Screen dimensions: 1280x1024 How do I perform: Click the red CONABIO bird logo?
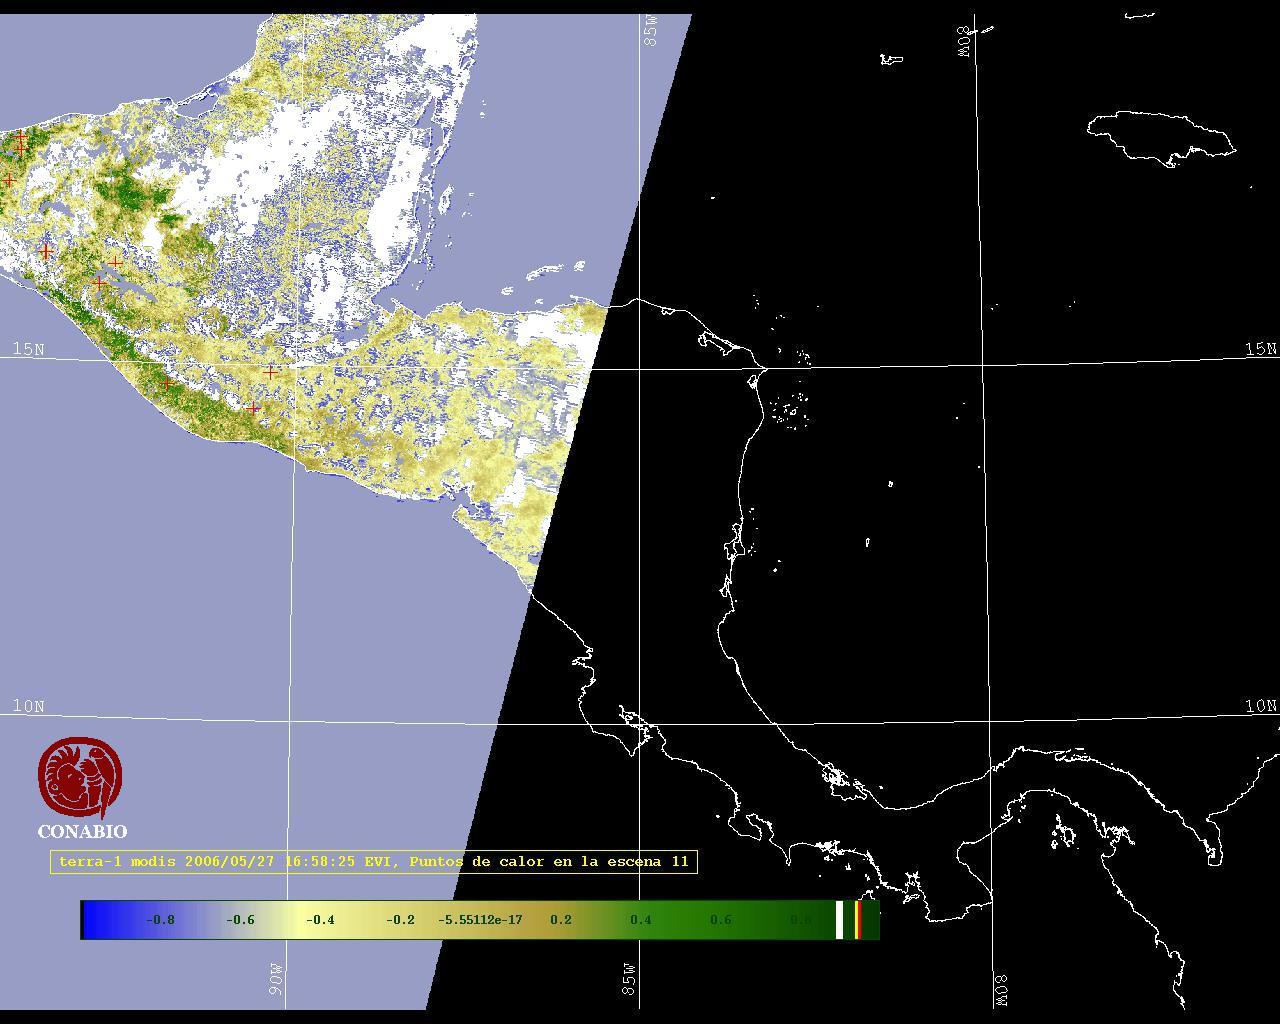(80, 777)
